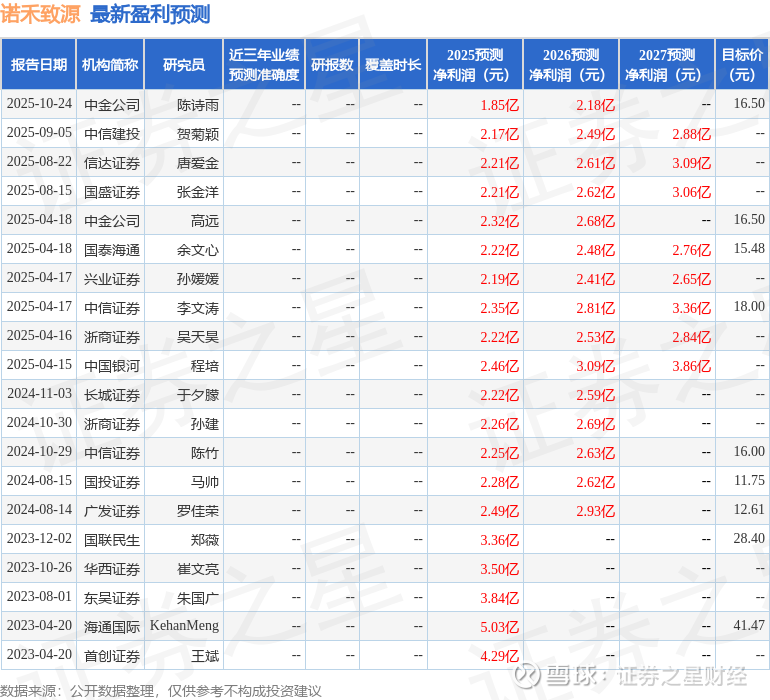Select institution 国泰海通

coord(112,250)
